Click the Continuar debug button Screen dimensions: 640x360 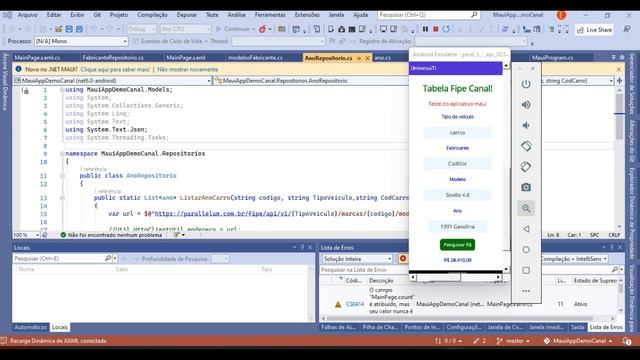pos(233,29)
